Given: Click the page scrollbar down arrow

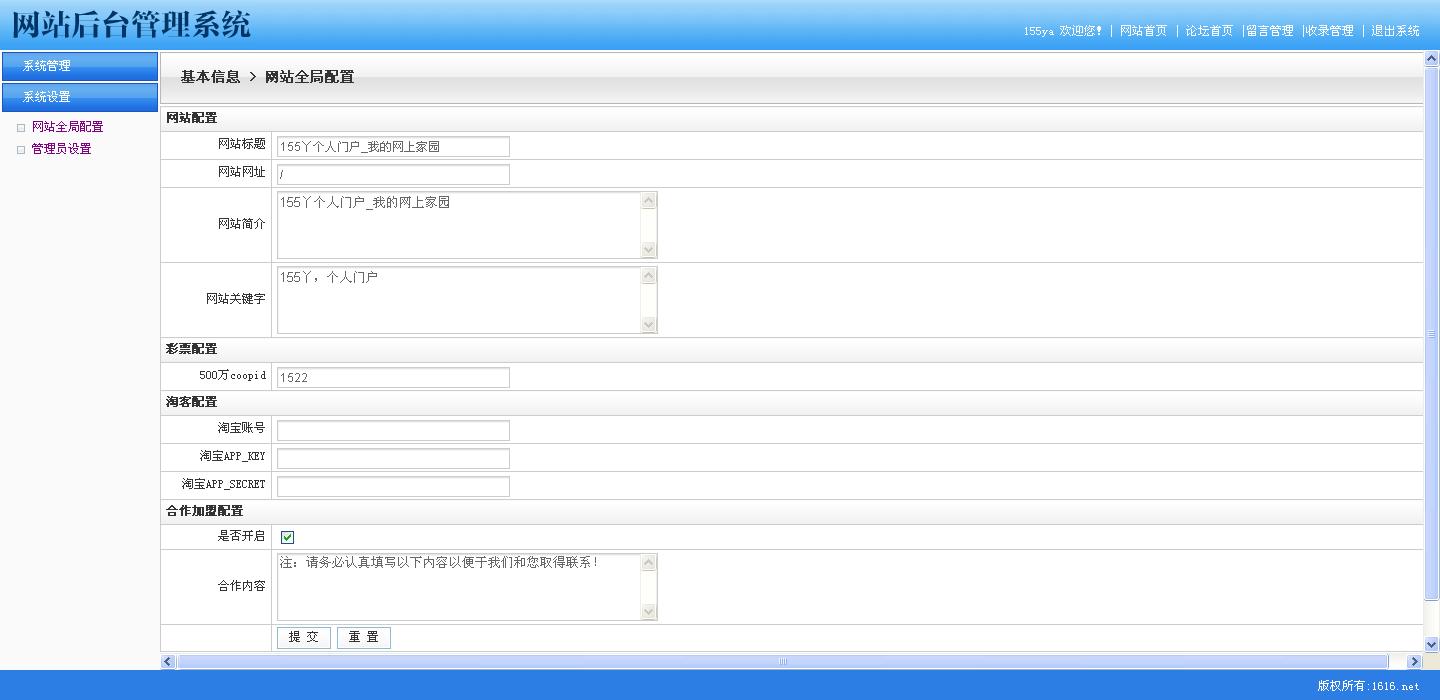Looking at the screenshot, I should tap(1431, 645).
